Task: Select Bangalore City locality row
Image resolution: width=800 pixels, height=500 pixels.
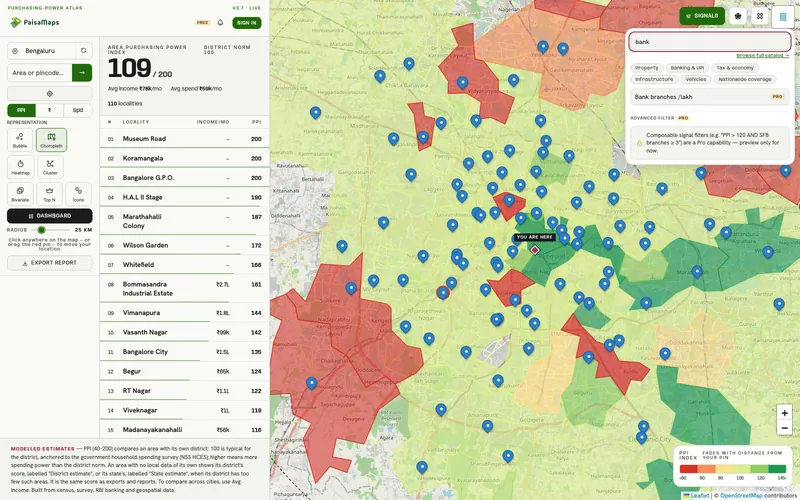Action: coord(184,352)
